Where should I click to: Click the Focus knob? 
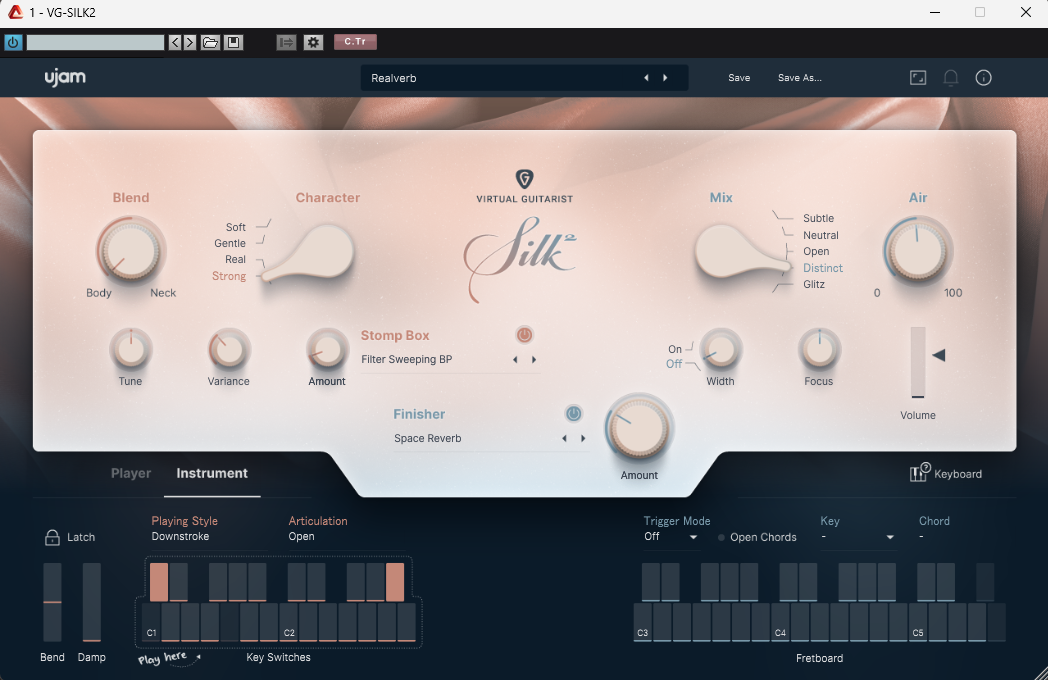pyautogui.click(x=819, y=350)
